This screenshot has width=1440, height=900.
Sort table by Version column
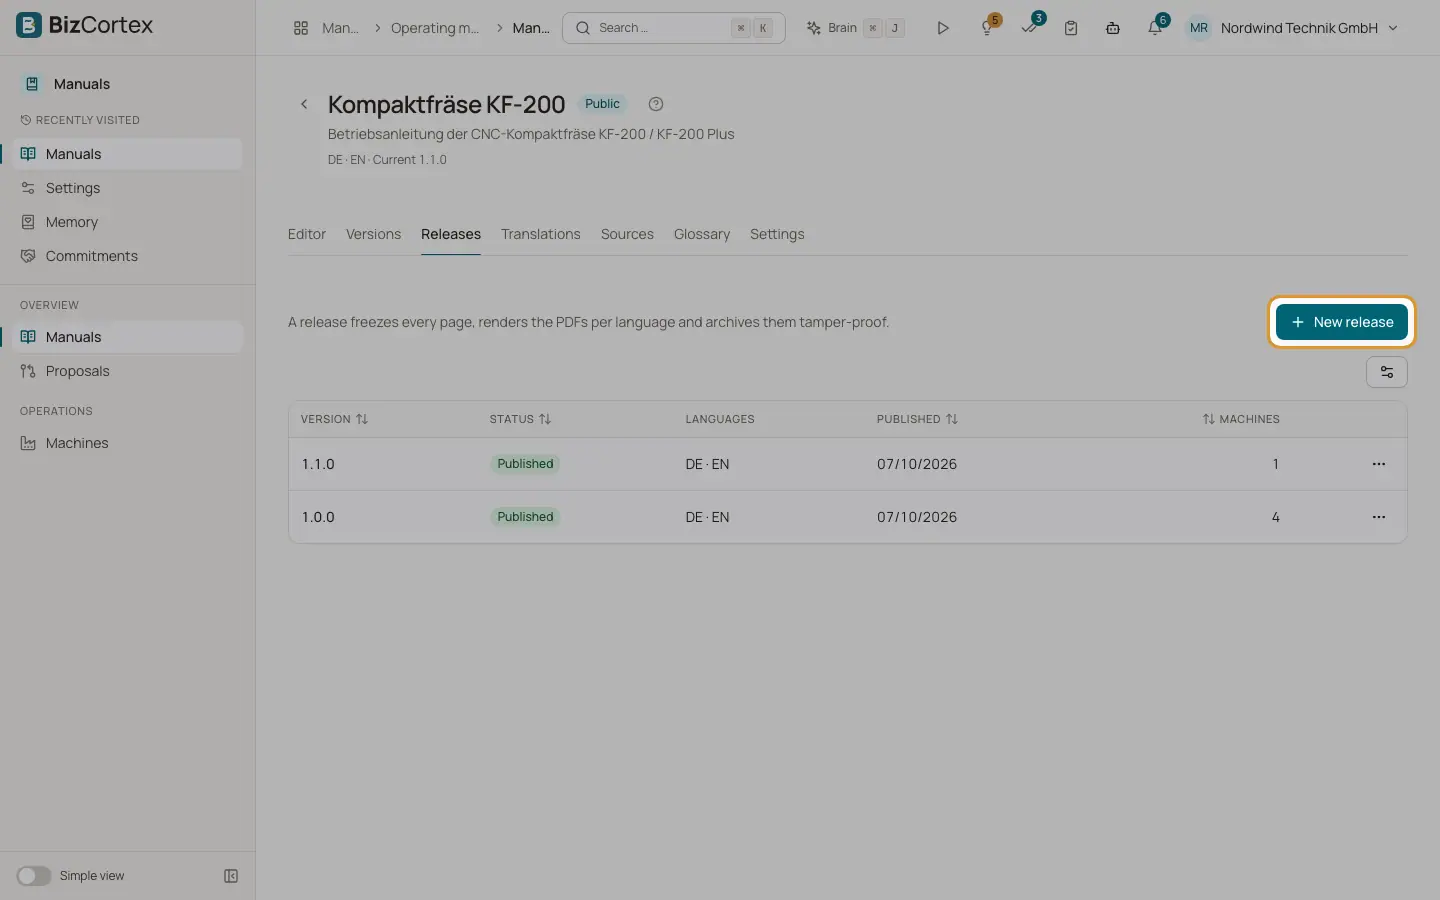tap(334, 419)
